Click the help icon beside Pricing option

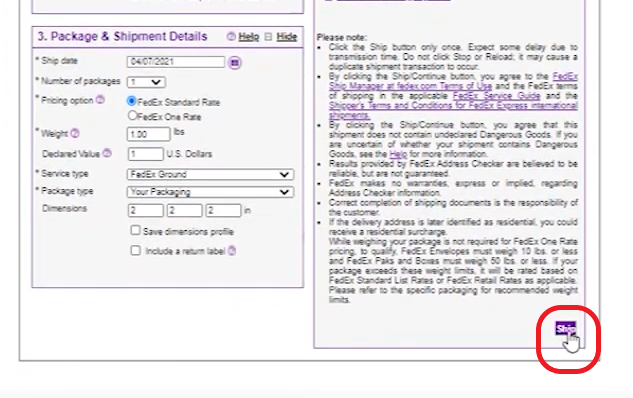pos(101,100)
